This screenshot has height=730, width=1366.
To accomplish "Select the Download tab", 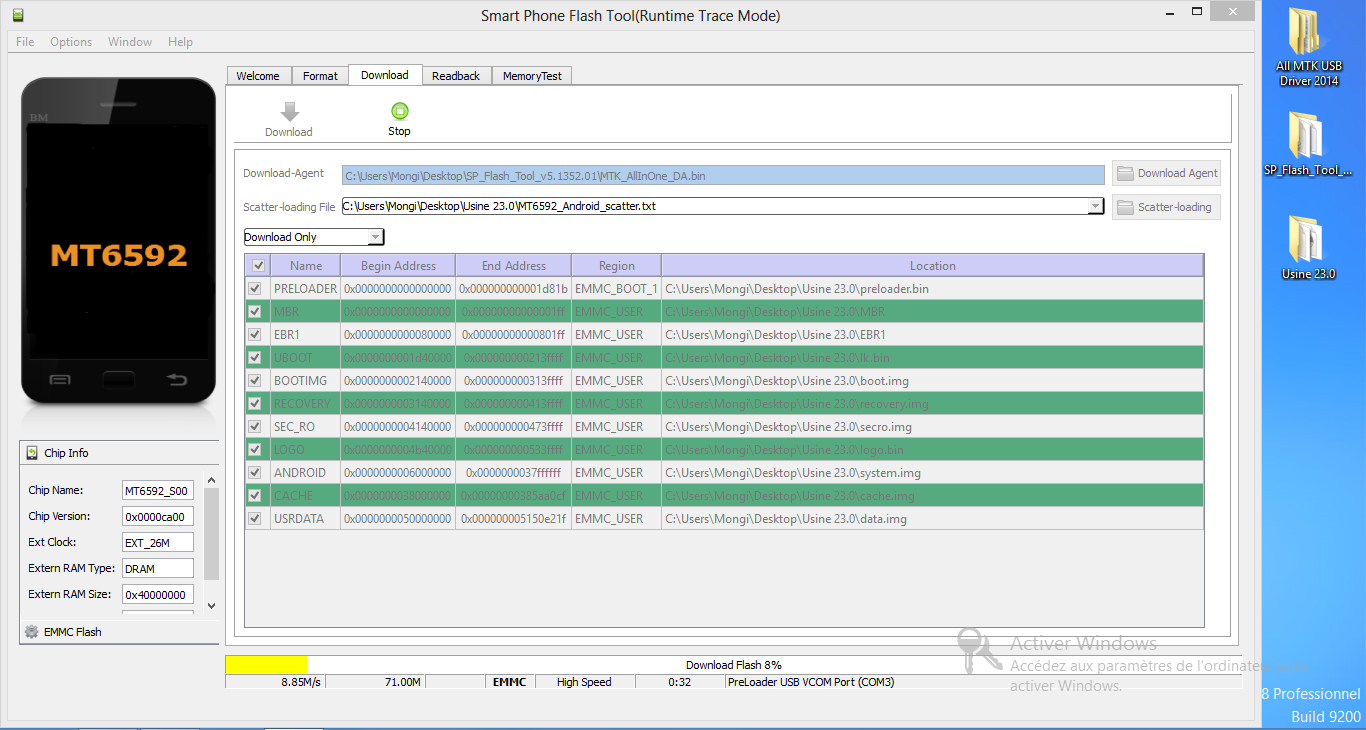I will [385, 75].
